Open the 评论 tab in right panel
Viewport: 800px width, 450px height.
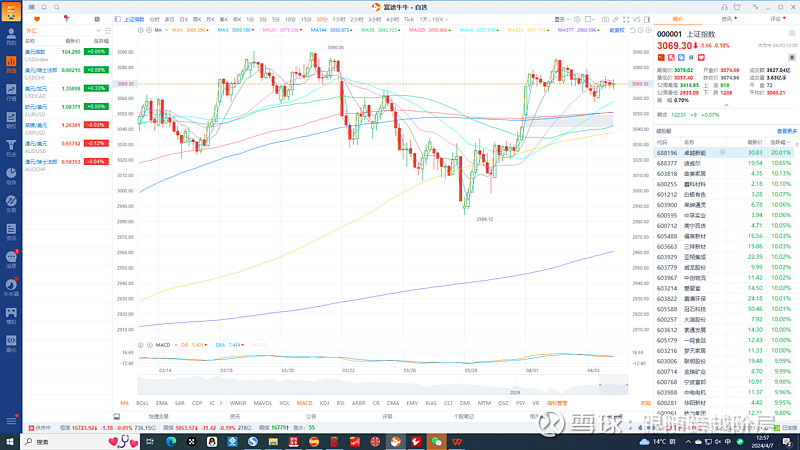775,19
